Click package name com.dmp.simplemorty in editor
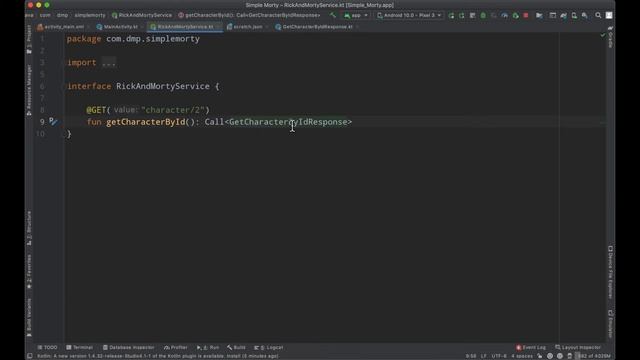 (153, 39)
